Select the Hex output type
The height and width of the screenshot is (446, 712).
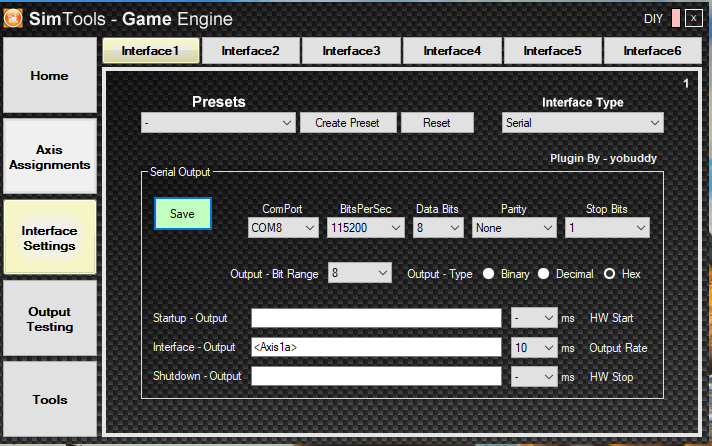(608, 274)
